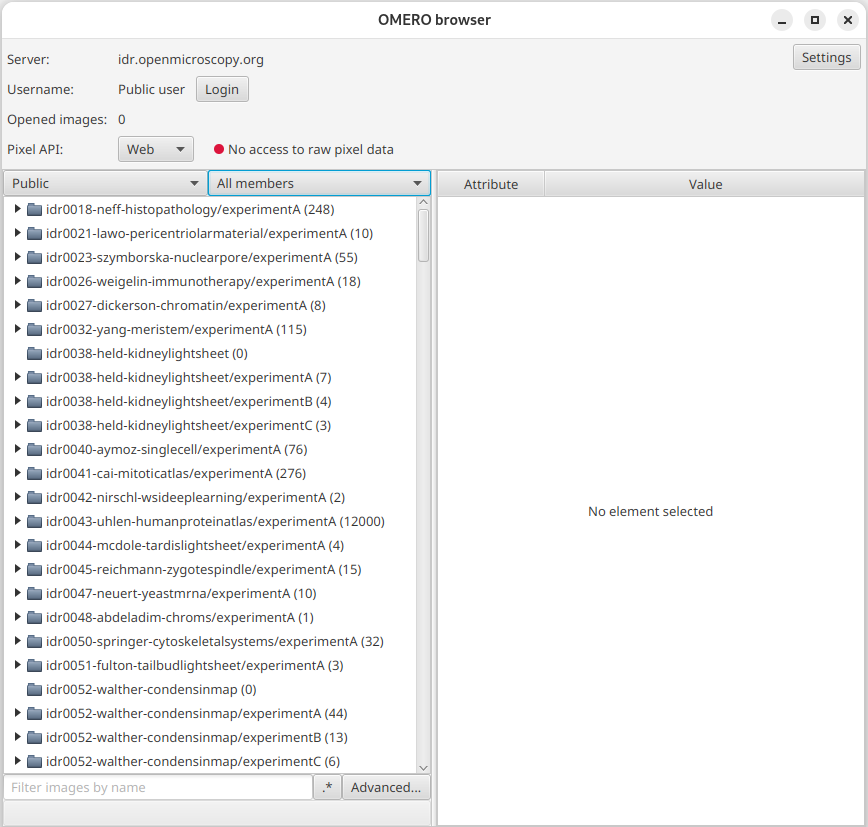Select idr0040-aymoz-singlecell/experimentA (76) row

click(210, 449)
